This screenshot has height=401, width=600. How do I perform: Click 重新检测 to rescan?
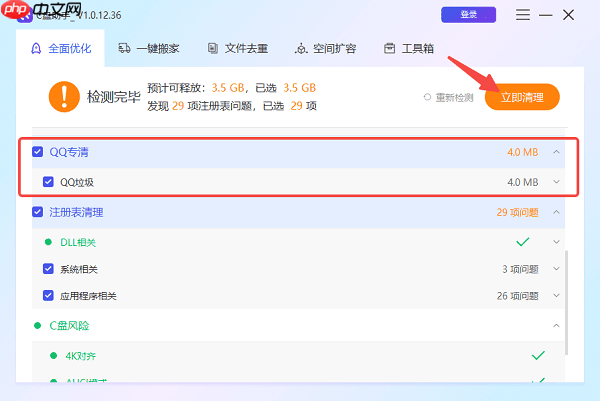point(454,98)
